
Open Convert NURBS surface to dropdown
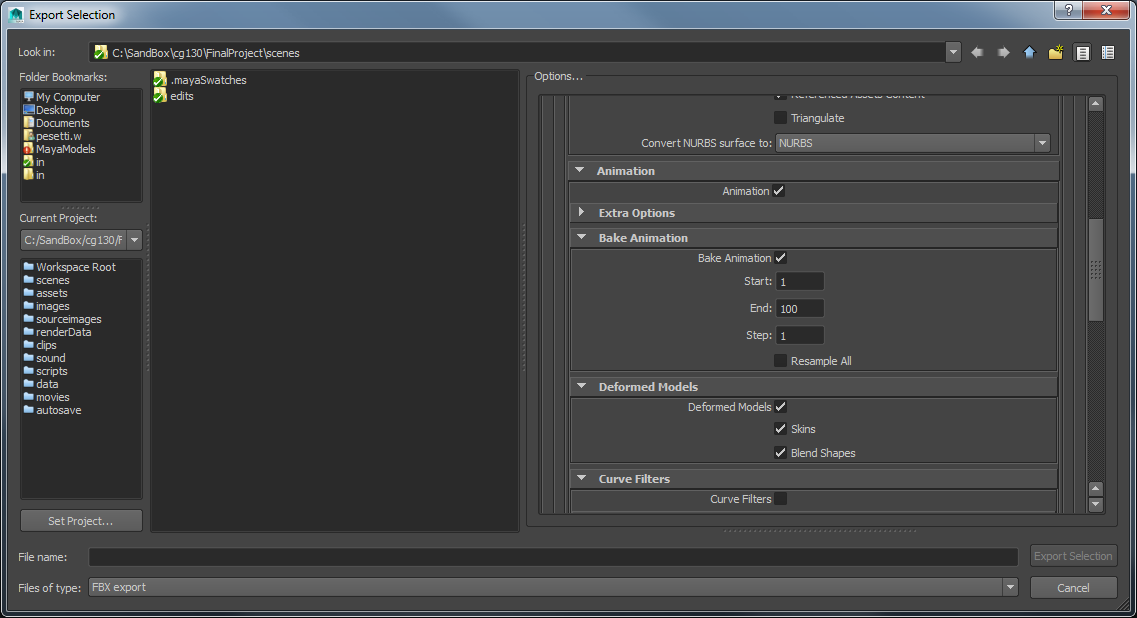(x=913, y=143)
